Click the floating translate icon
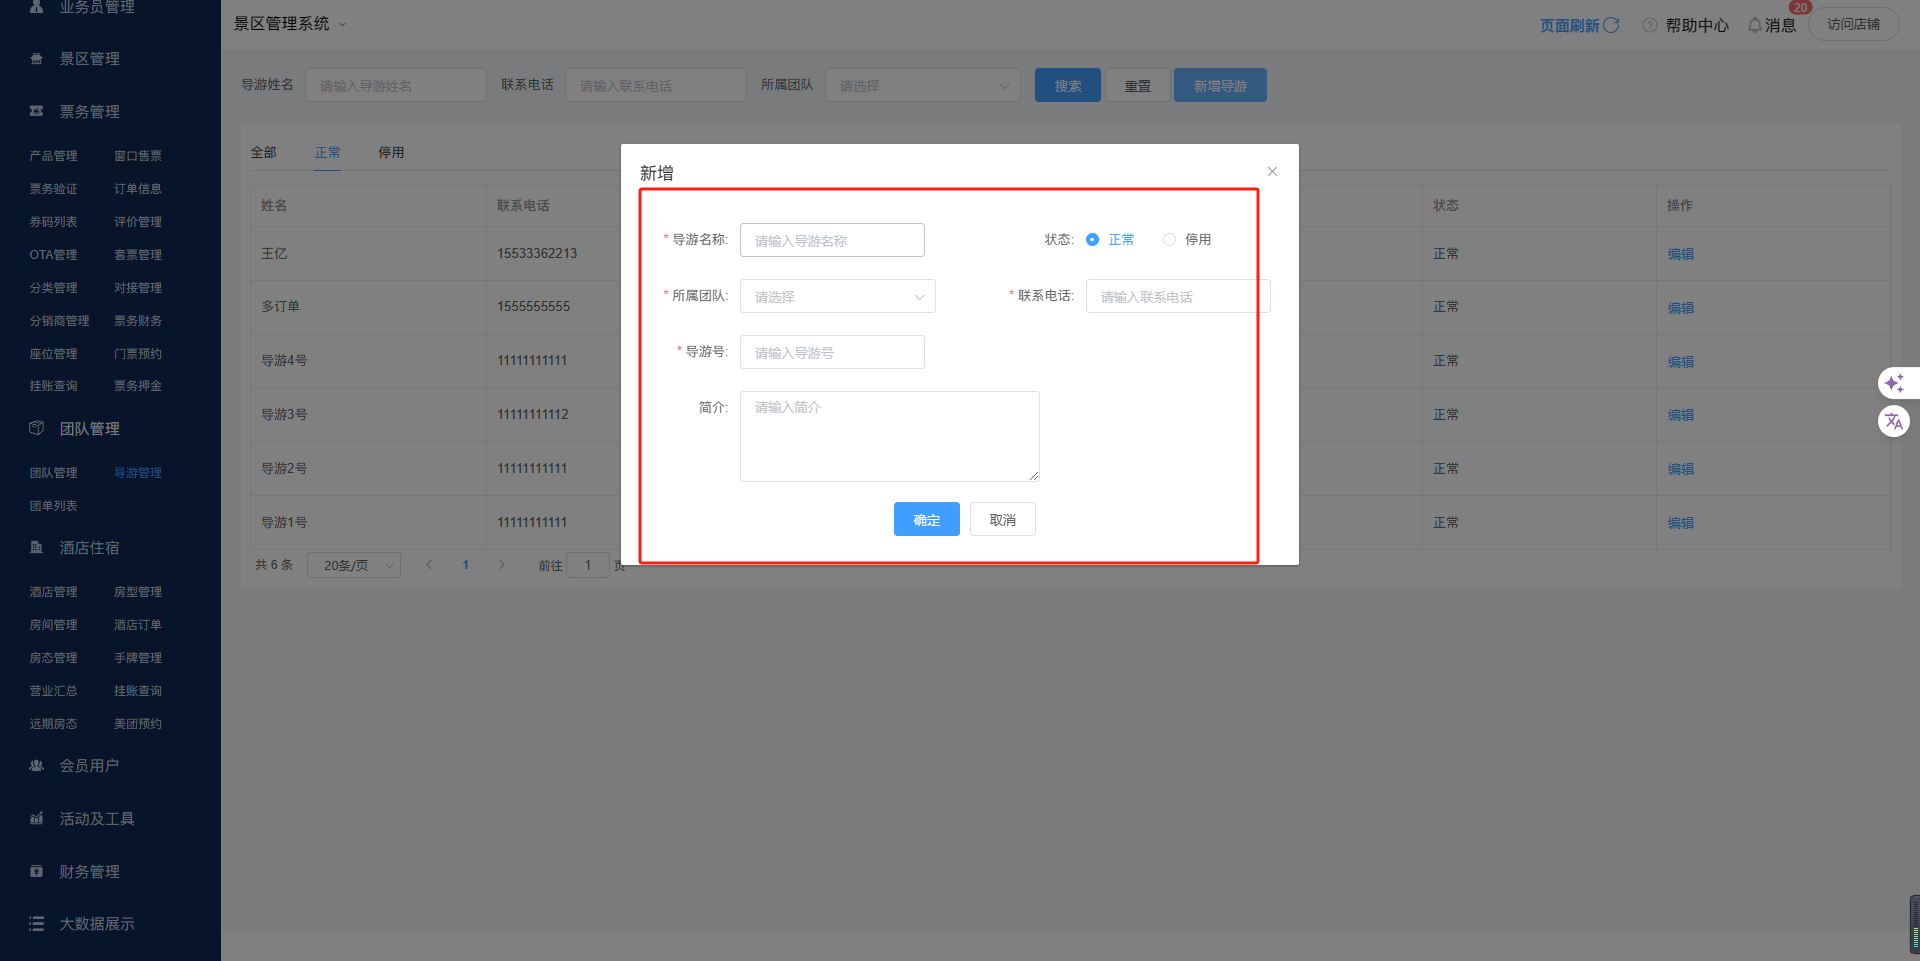Image resolution: width=1920 pixels, height=961 pixels. tap(1894, 421)
